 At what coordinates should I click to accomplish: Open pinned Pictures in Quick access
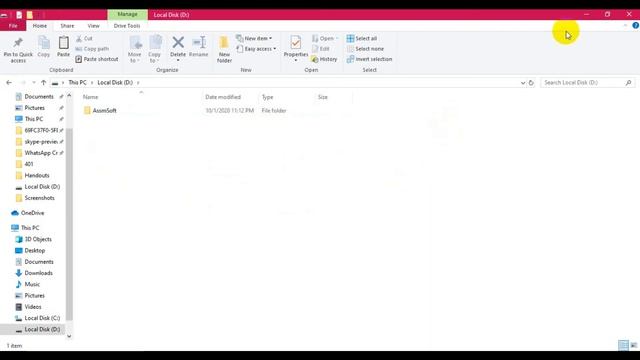[x=35, y=108]
